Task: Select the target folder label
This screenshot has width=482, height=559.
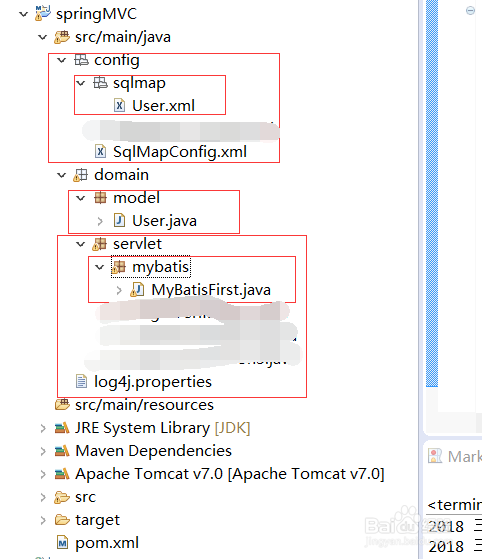Action: tap(98, 520)
